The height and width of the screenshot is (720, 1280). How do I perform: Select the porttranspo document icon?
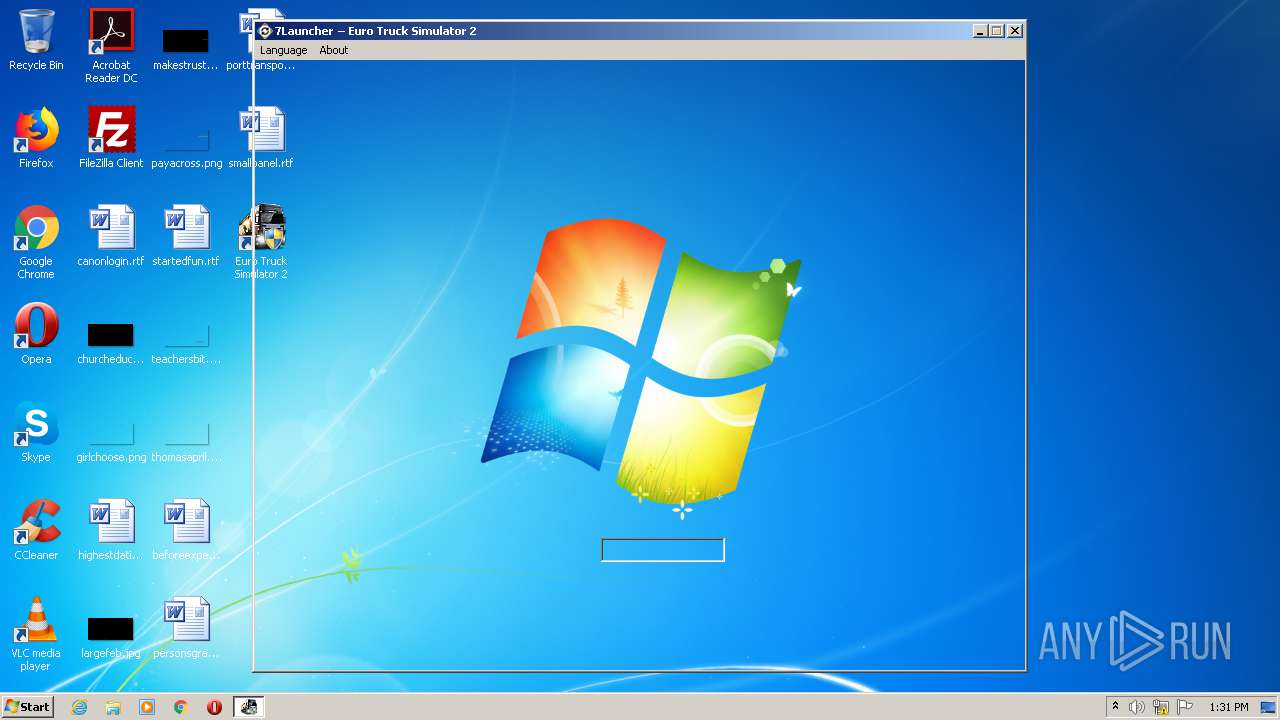click(261, 40)
